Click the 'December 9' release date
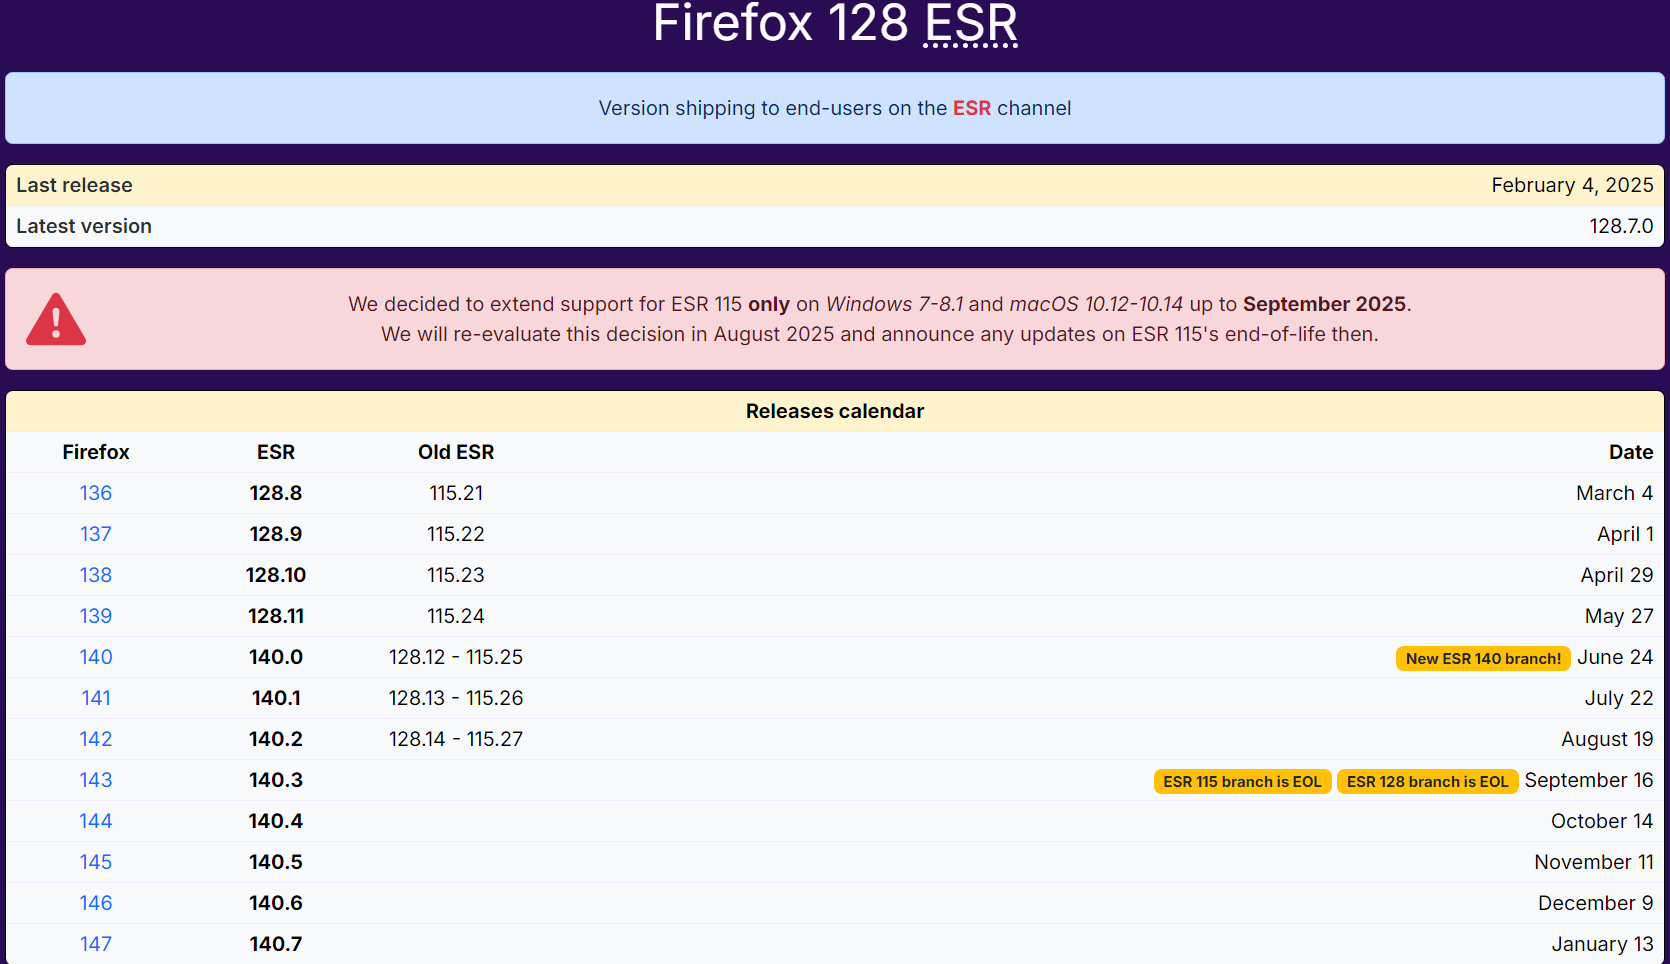Image resolution: width=1670 pixels, height=964 pixels. coord(1596,903)
